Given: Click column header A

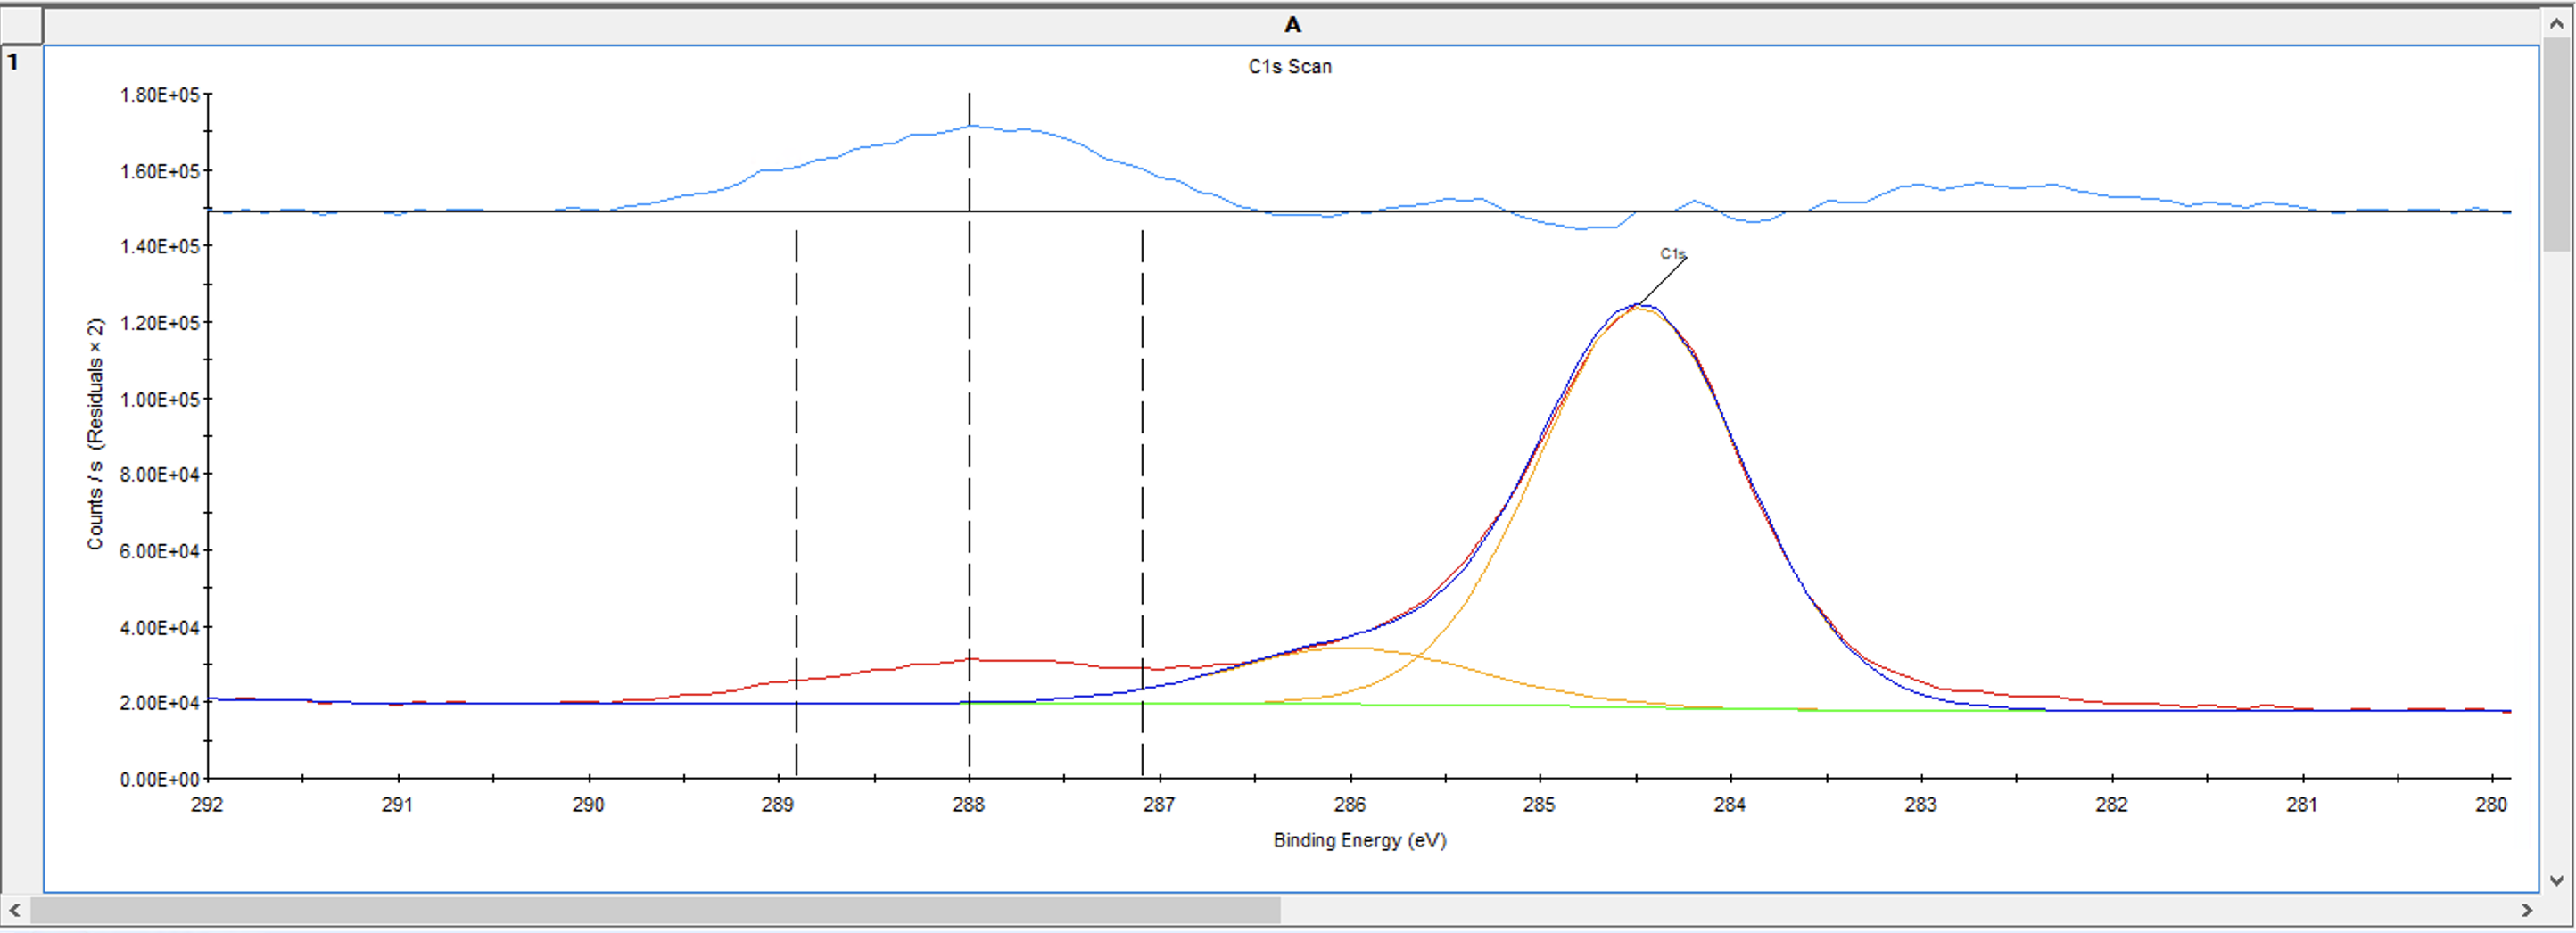Looking at the screenshot, I should point(1291,25).
